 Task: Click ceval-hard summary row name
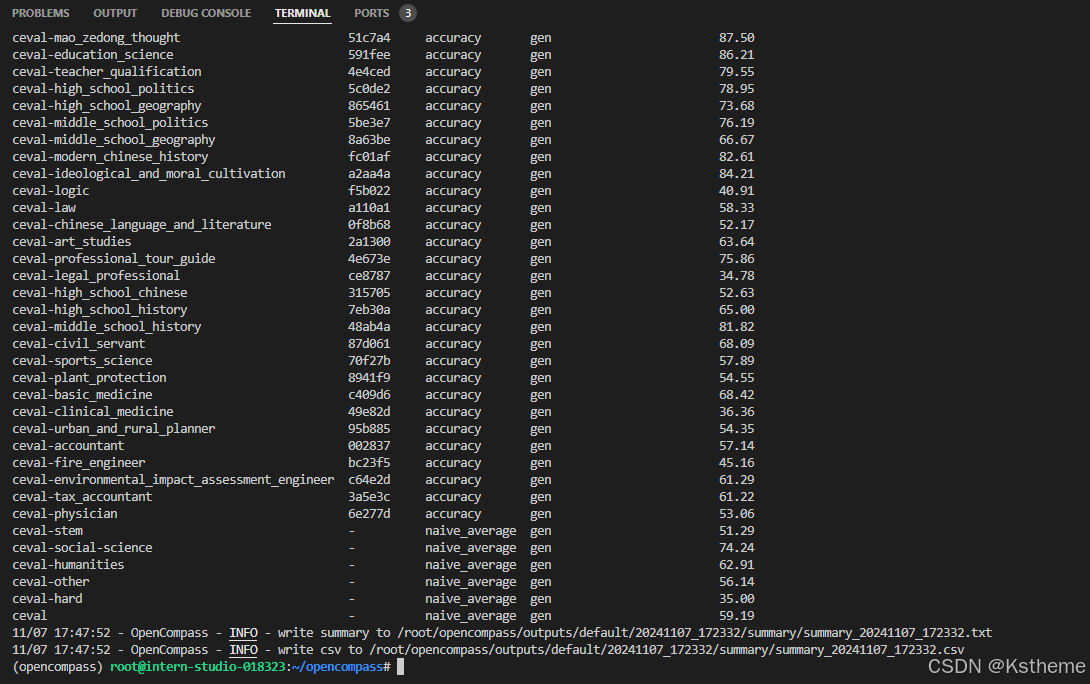click(x=47, y=598)
